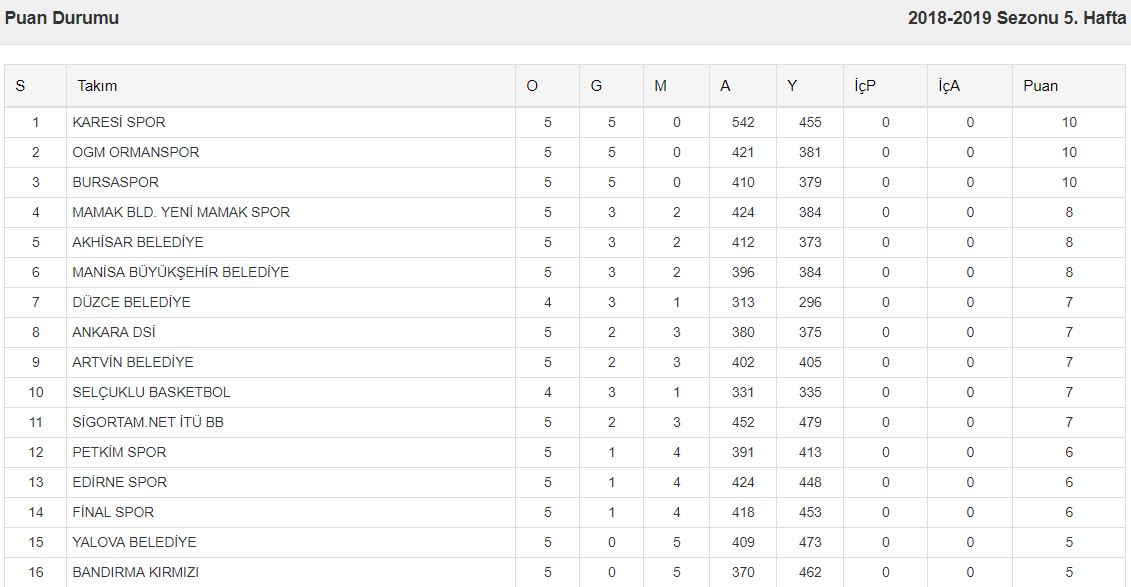Open SELÇUKLU BASKETBOL team entry
The height and width of the screenshot is (587, 1131).
(x=151, y=392)
